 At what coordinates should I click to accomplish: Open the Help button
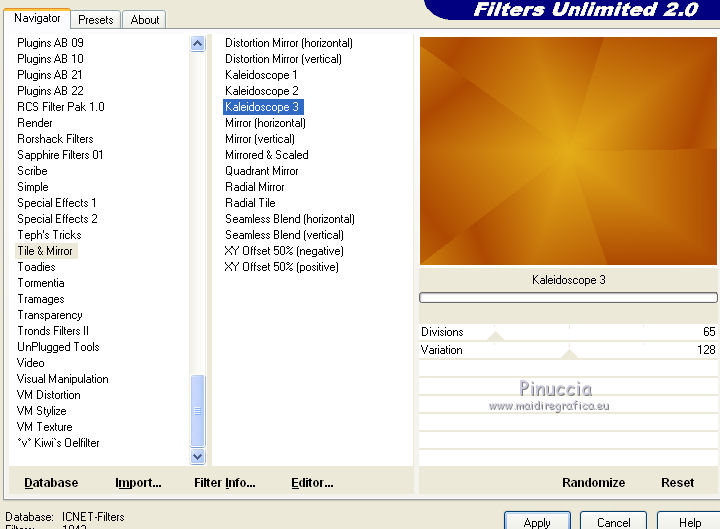coord(689,521)
